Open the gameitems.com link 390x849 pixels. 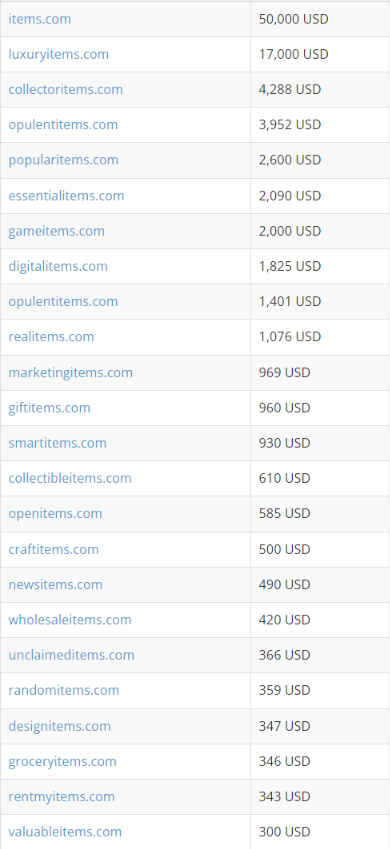click(x=56, y=231)
